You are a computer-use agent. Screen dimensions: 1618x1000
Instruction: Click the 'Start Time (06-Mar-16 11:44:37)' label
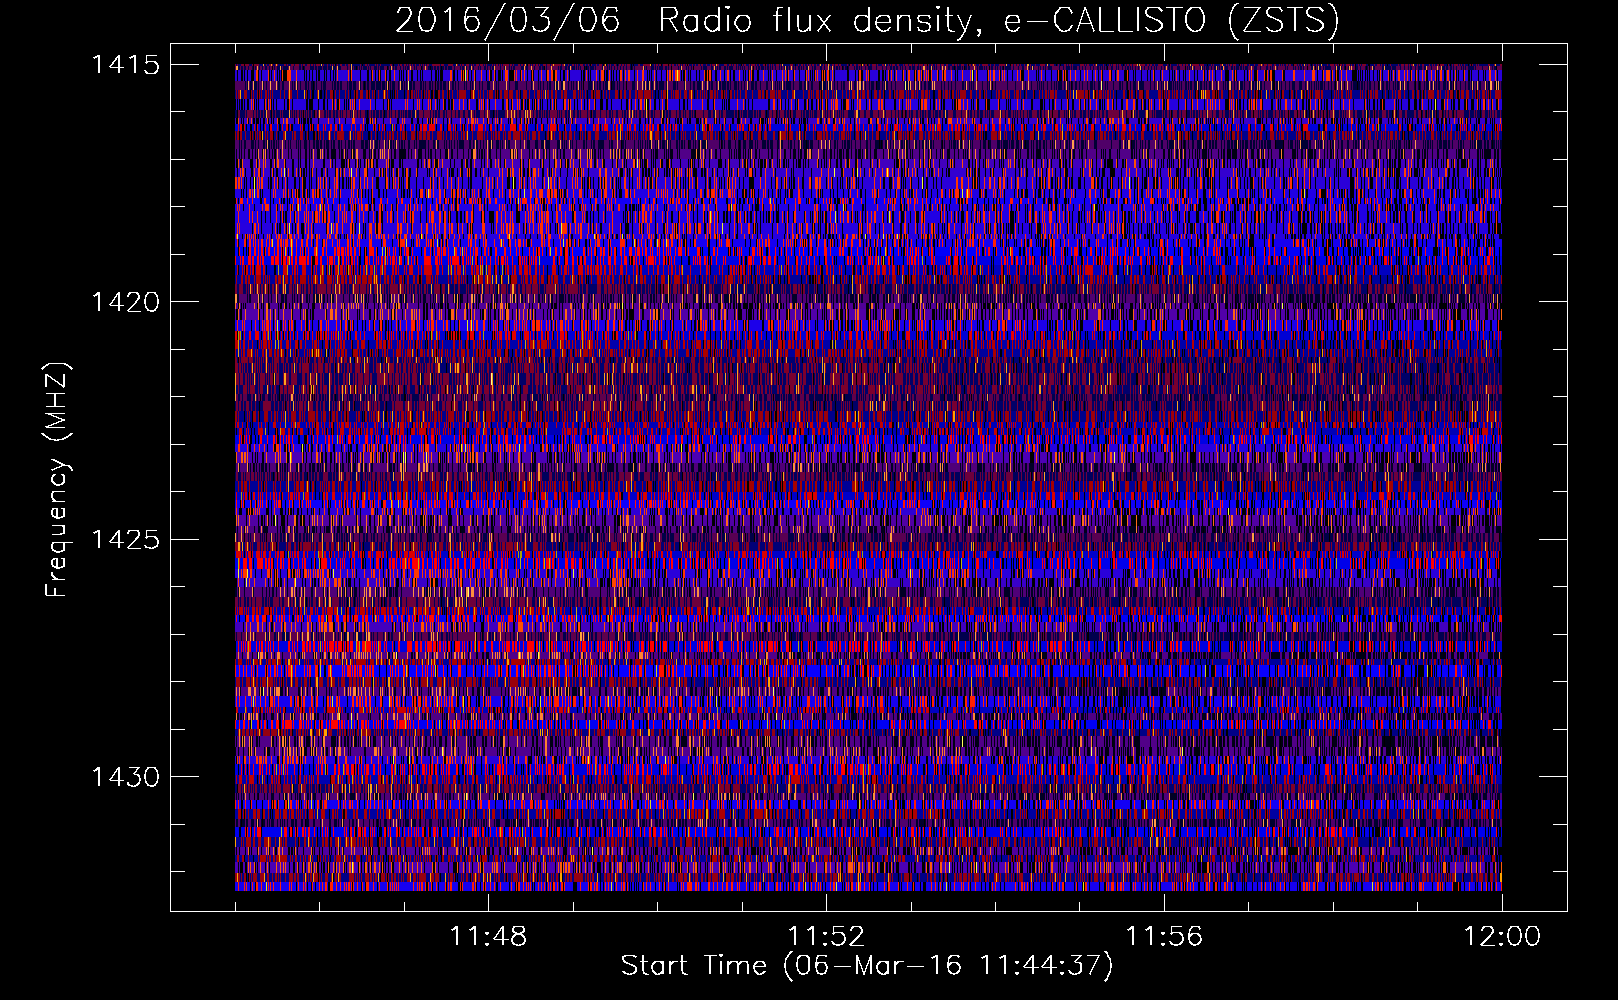(x=867, y=966)
